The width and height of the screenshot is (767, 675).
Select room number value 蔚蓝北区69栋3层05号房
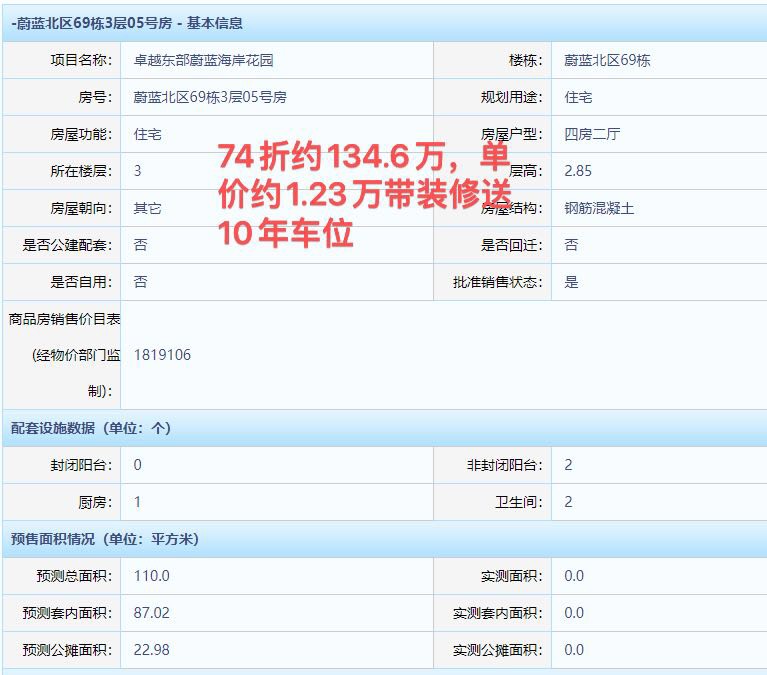coord(210,97)
